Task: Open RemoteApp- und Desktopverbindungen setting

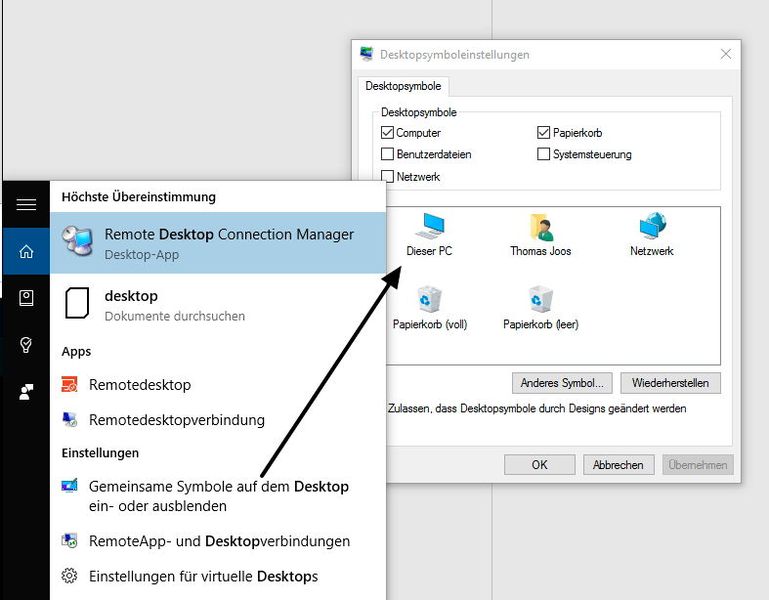Action: 218,541
